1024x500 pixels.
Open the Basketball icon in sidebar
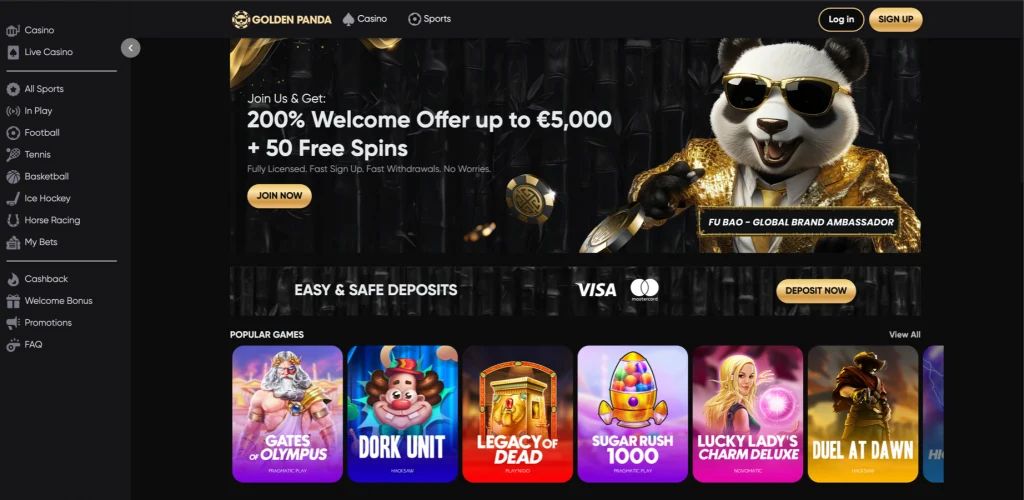13,177
